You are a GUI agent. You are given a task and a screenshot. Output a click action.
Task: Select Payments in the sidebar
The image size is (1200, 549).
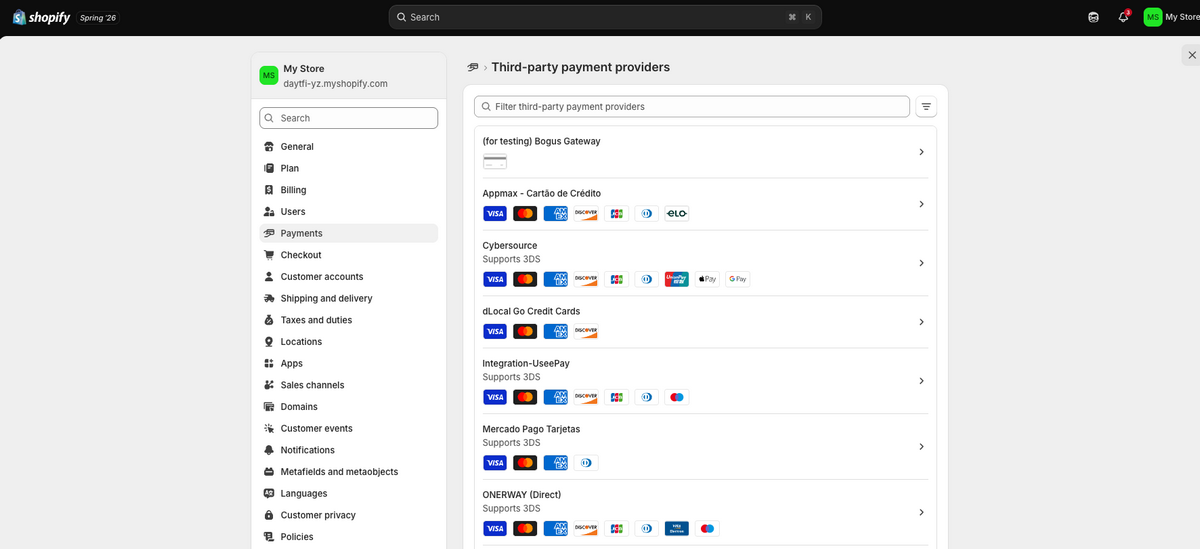point(349,233)
